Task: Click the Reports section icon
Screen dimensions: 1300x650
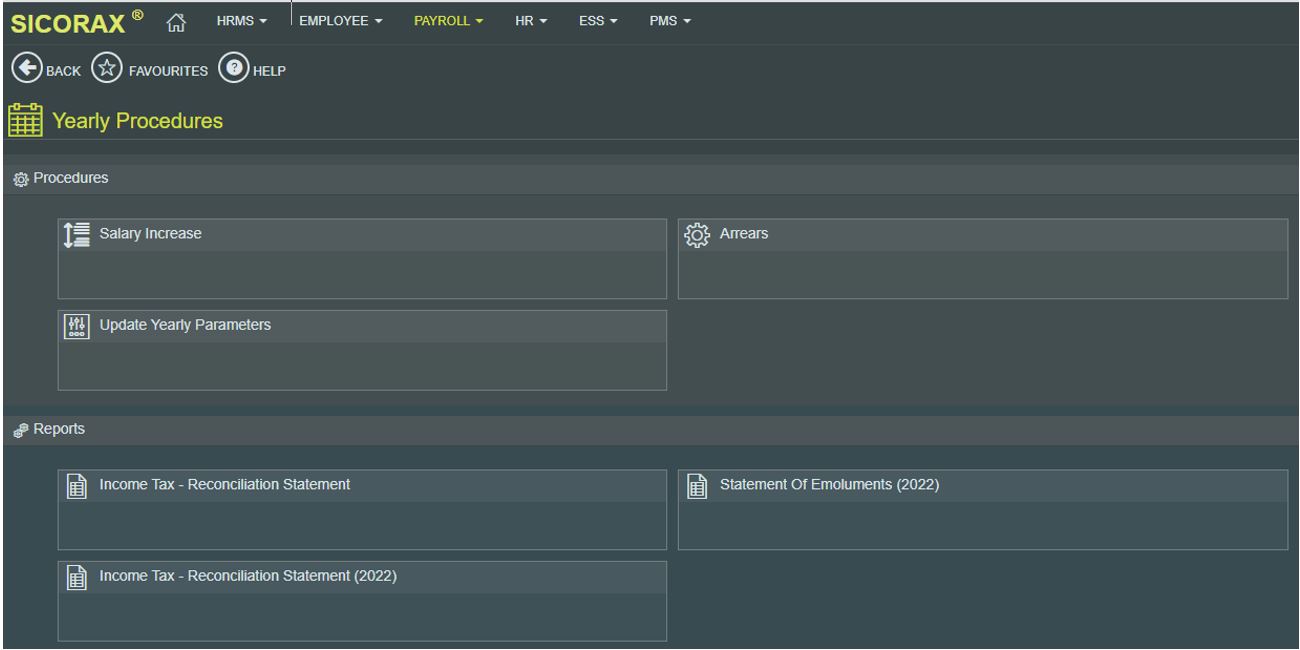Action: 20,430
